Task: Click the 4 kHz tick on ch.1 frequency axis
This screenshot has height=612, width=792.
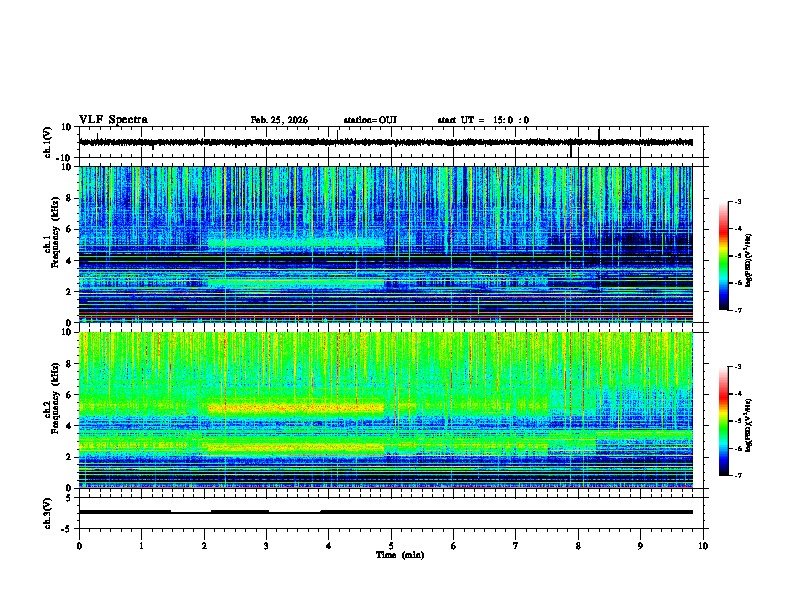Action: click(x=69, y=261)
